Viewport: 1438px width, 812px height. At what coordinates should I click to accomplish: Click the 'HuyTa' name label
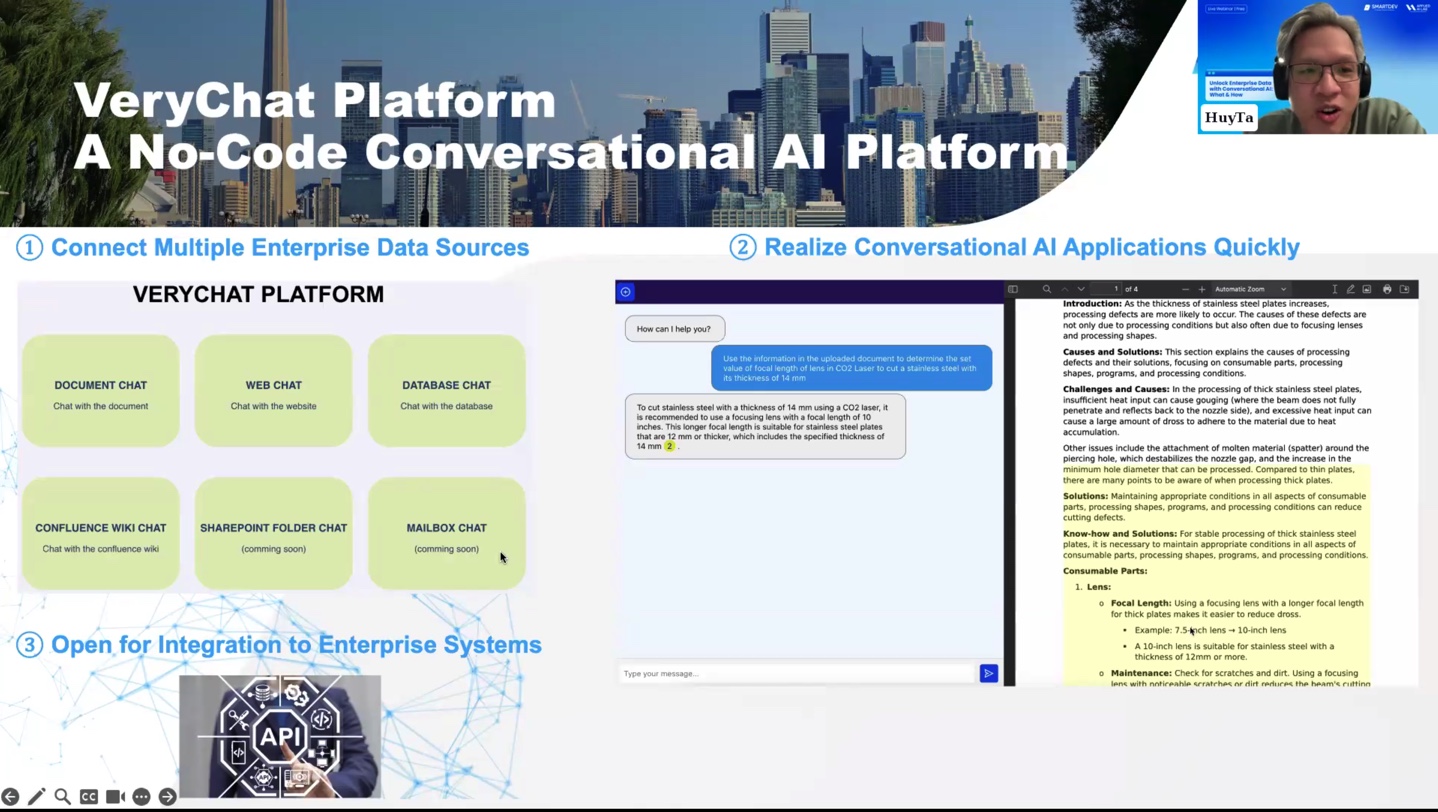point(1229,118)
